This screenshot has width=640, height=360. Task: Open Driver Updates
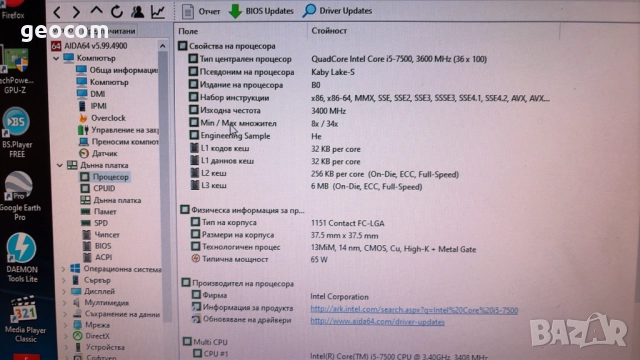pyautogui.click(x=337, y=11)
